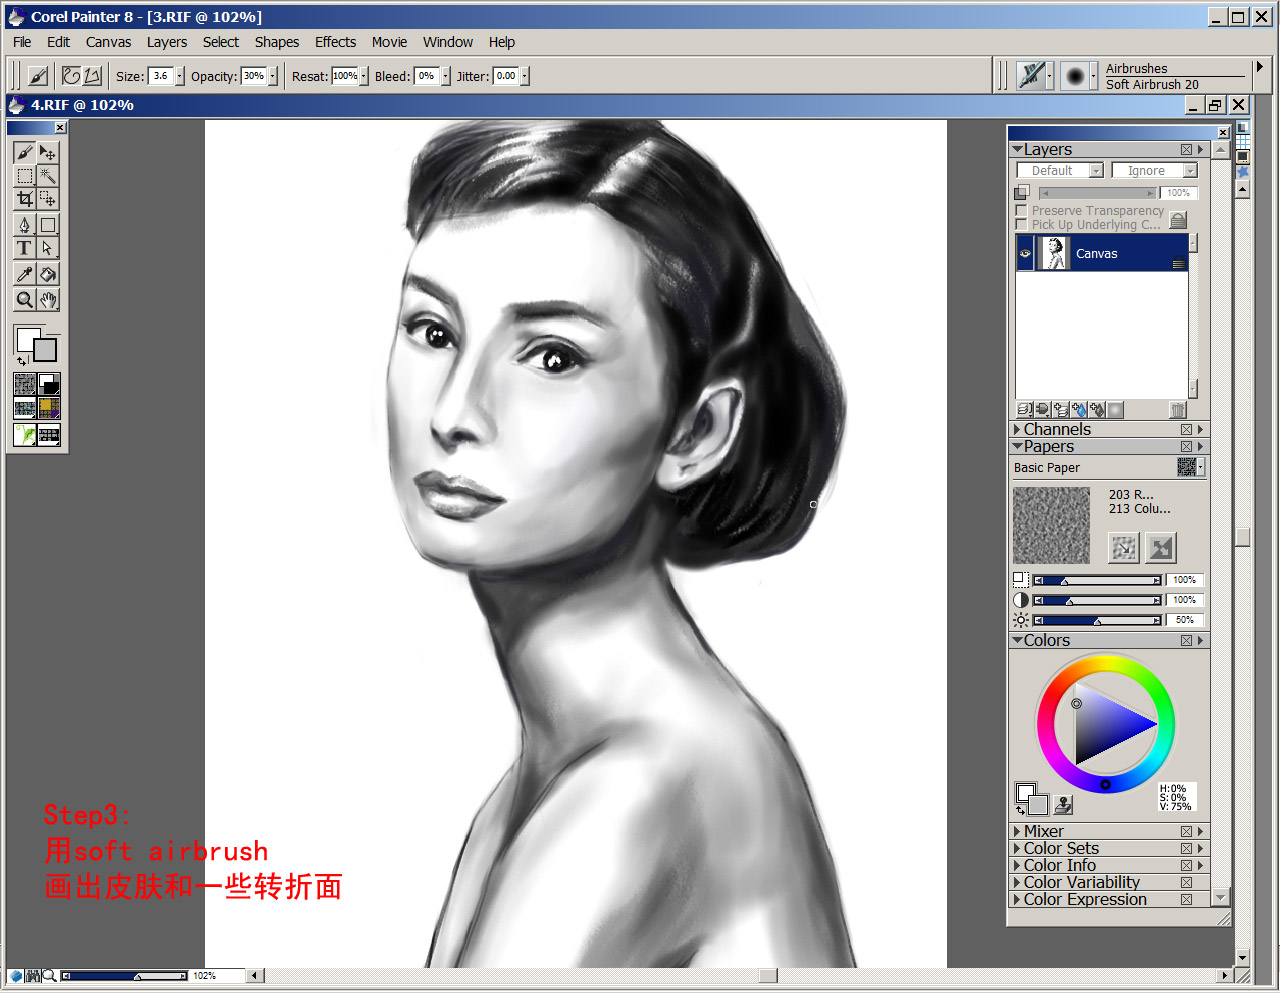Close the Color Expression palette section
Viewport: 1280px width, 993px height.
coord(1186,900)
